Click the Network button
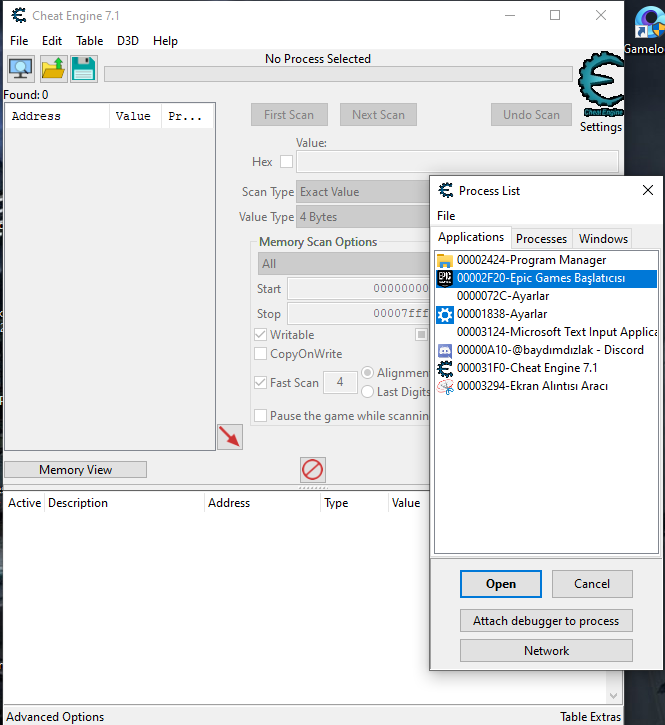The height and width of the screenshot is (725, 665). [x=546, y=651]
